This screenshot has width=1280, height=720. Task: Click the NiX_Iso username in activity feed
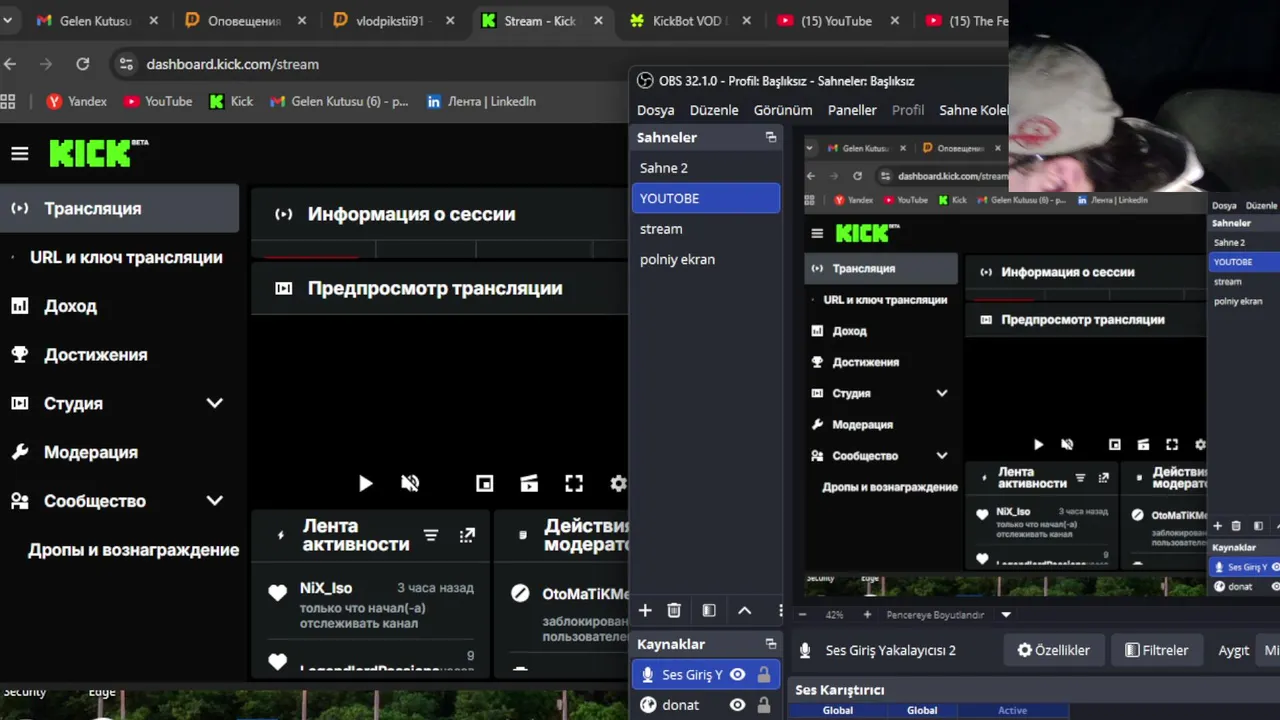click(326, 588)
